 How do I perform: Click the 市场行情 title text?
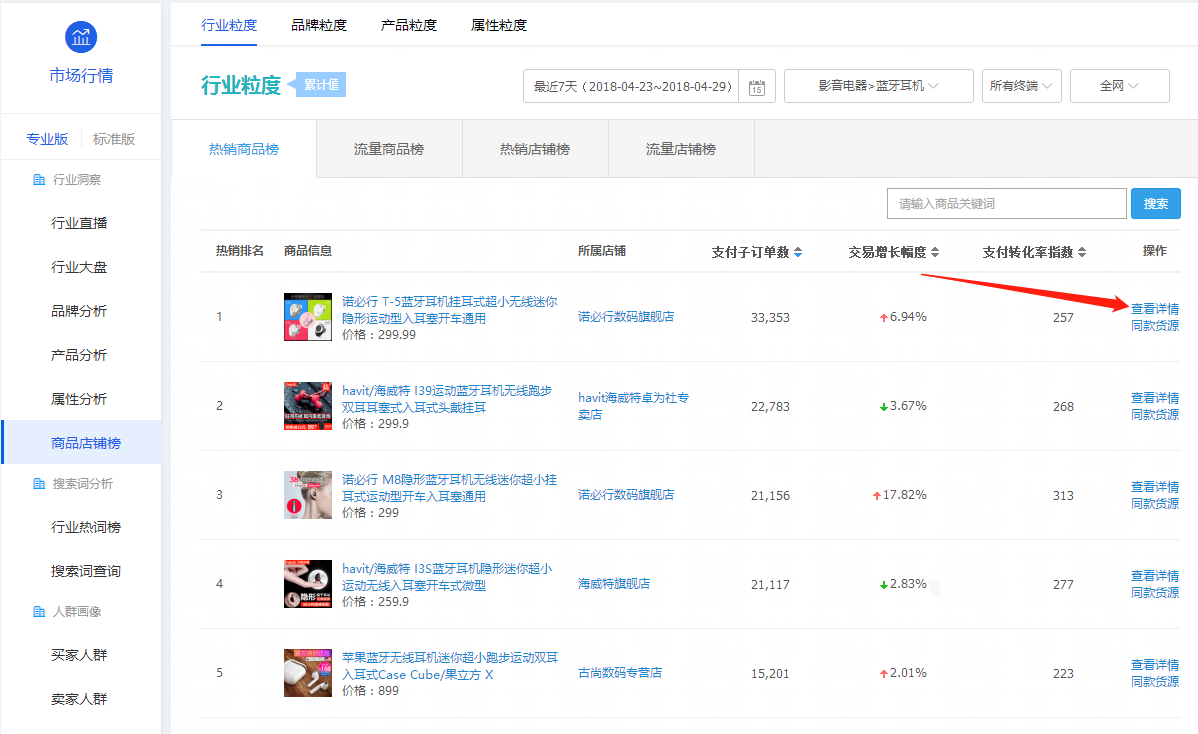[x=81, y=76]
